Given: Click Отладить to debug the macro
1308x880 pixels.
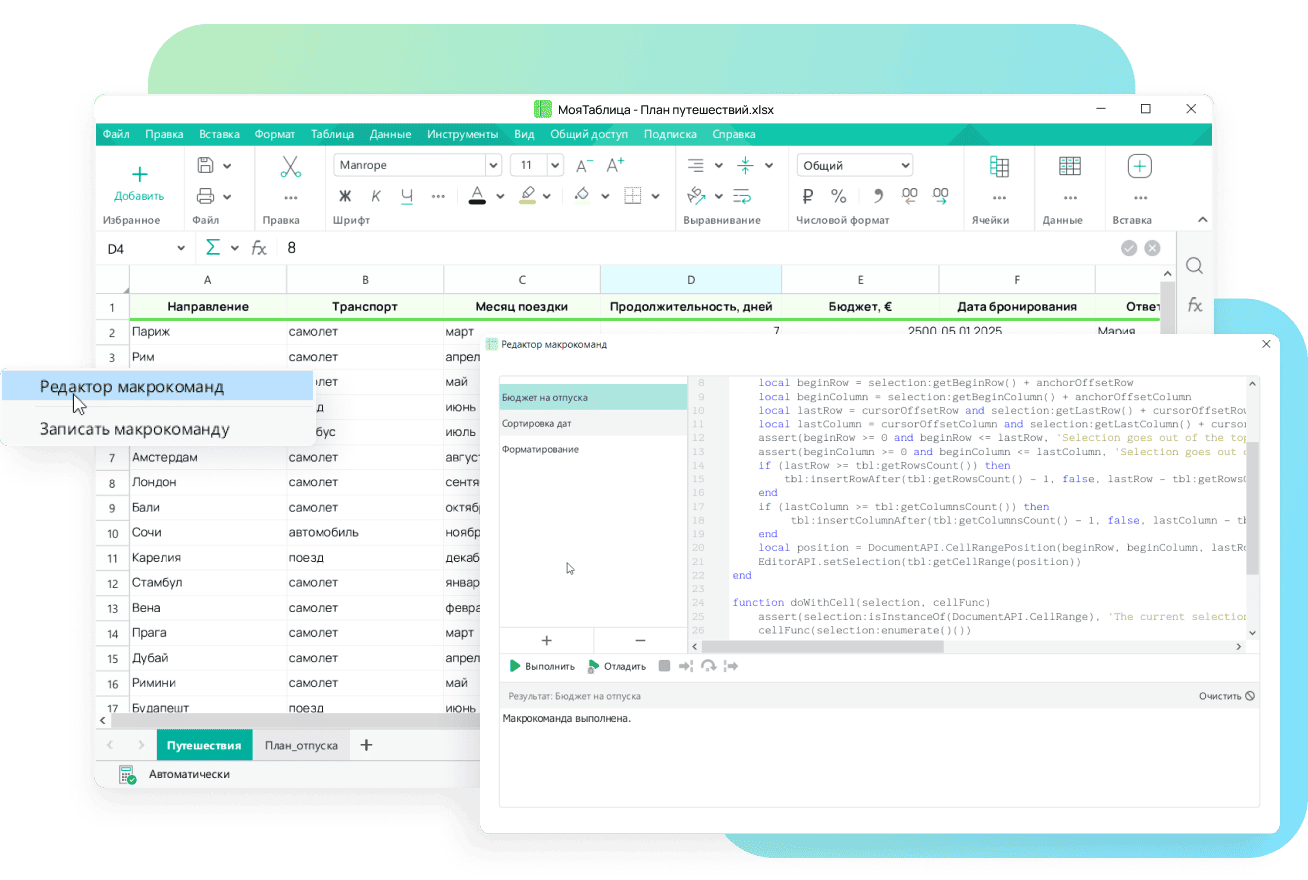Looking at the screenshot, I should (617, 666).
